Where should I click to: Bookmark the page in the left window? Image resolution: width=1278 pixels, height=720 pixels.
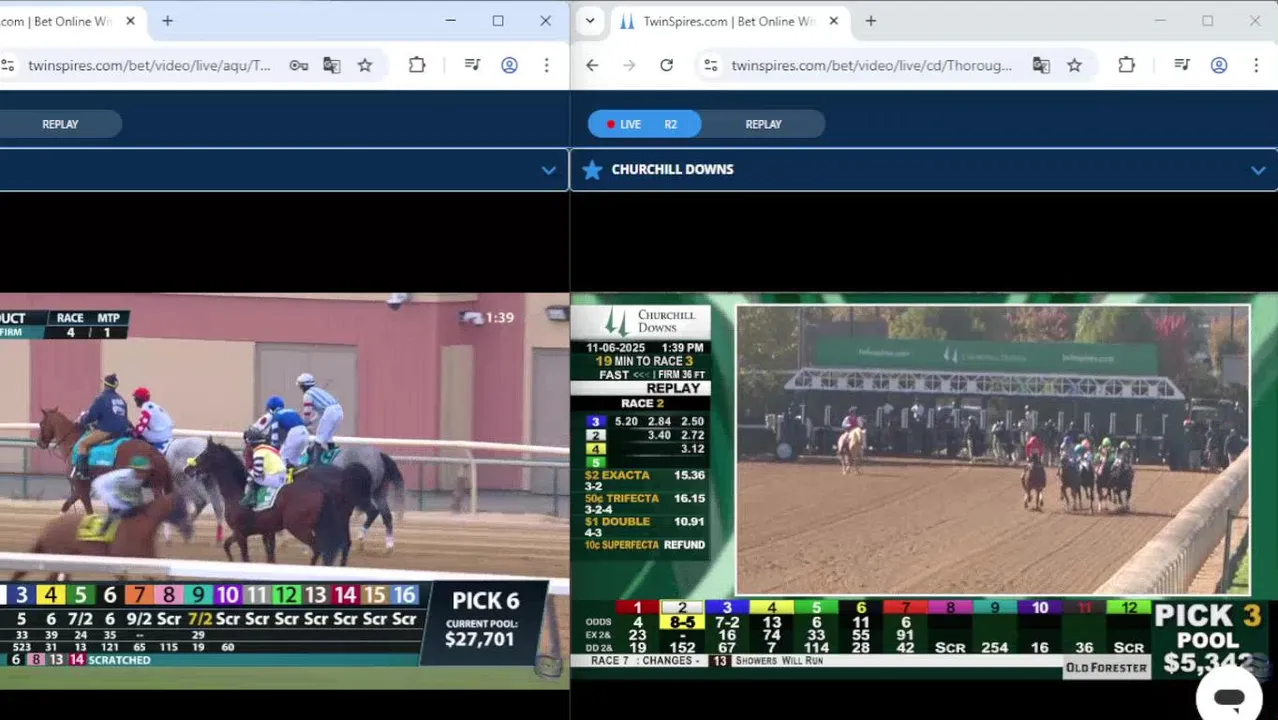point(365,65)
